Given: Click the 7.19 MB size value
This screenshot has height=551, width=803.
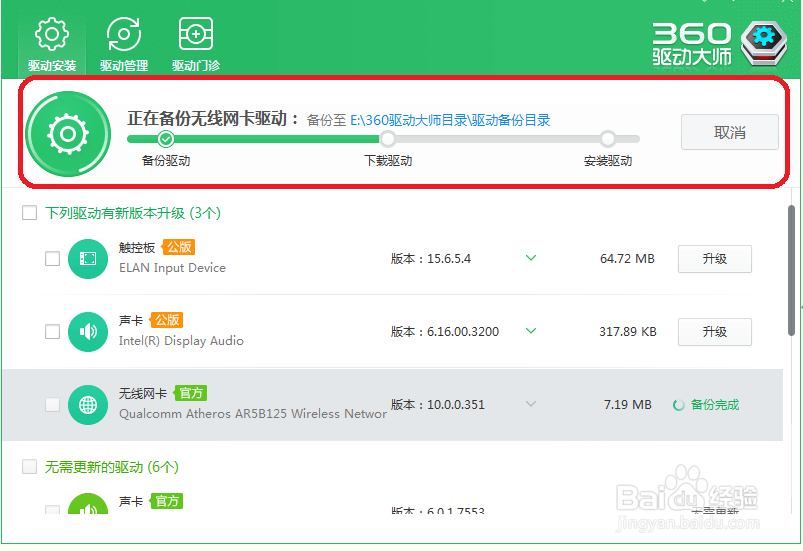Looking at the screenshot, I should 628,405.
